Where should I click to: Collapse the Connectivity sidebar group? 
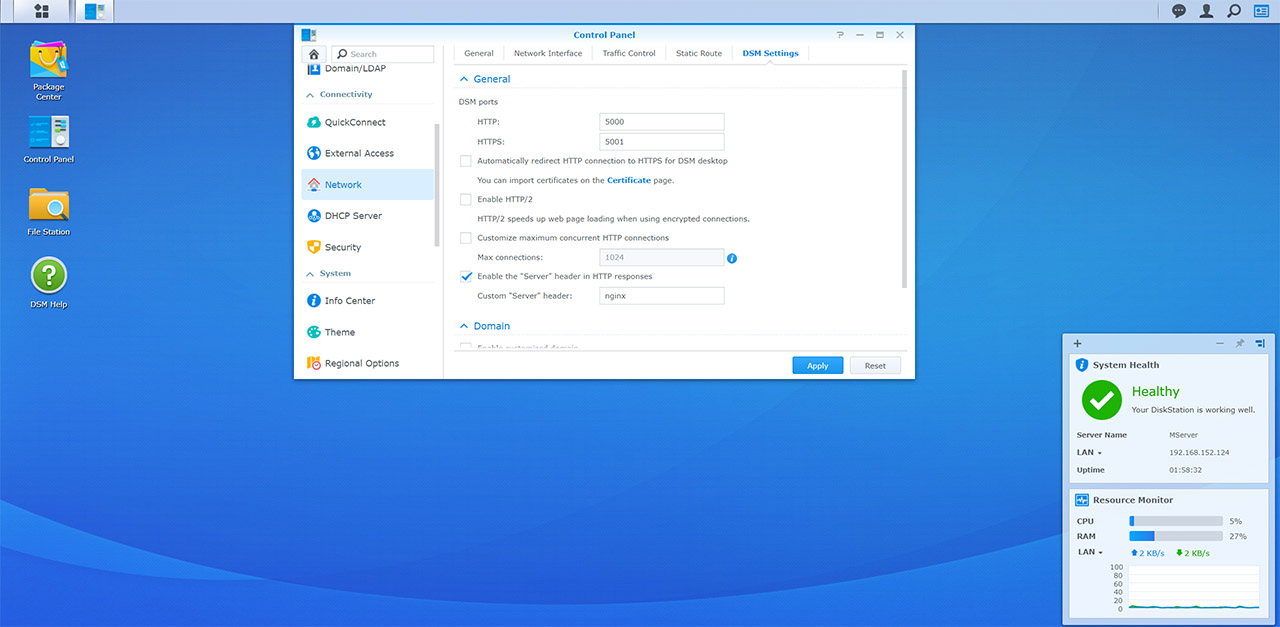[x=309, y=95]
